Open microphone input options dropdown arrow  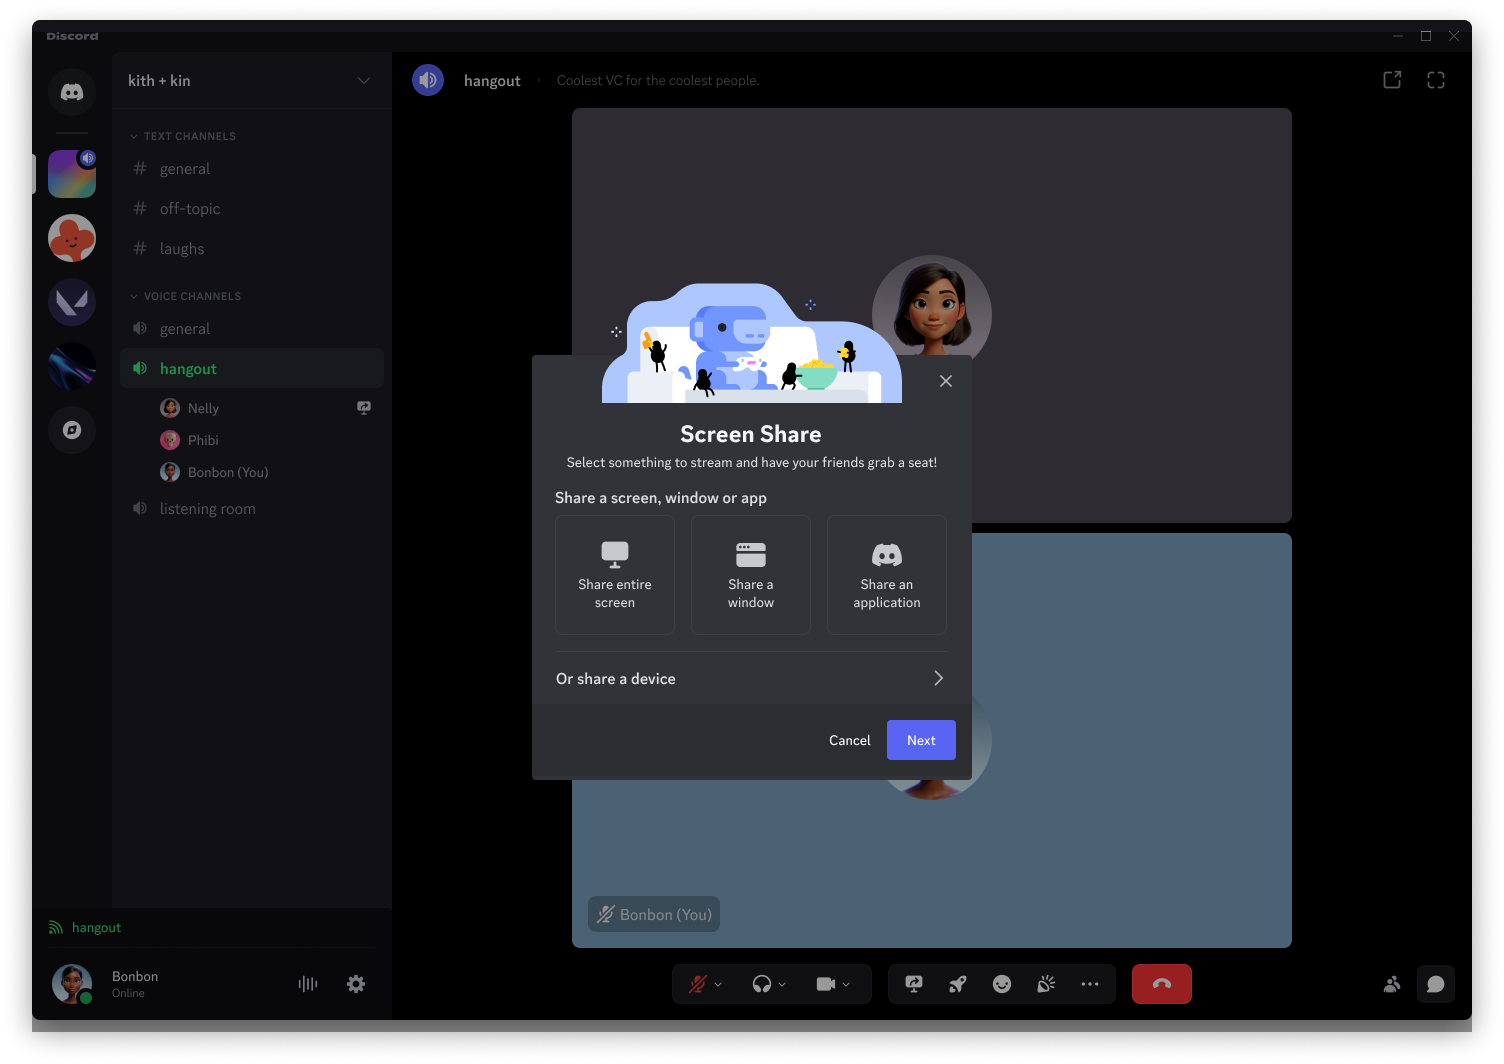pyautogui.click(x=718, y=984)
